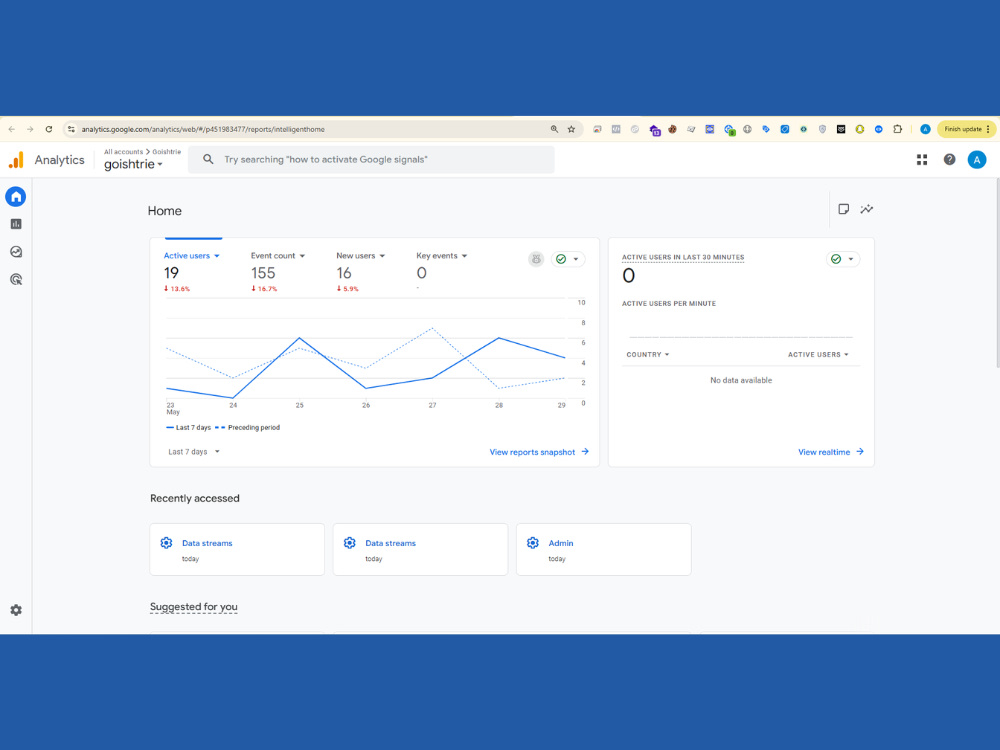The width and height of the screenshot is (1000, 750).
Task: Go back in the browser
Action: [11, 129]
